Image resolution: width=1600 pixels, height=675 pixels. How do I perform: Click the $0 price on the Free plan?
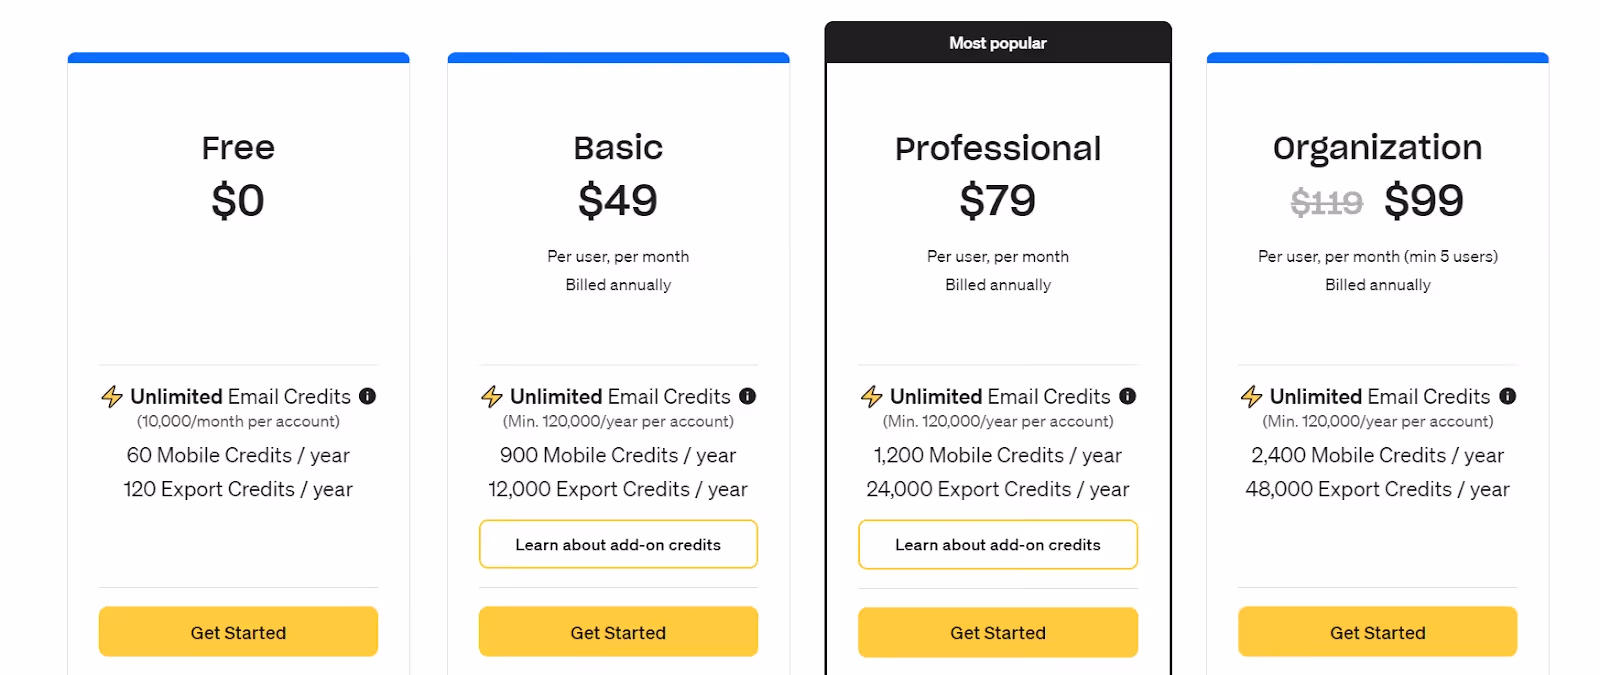[238, 200]
